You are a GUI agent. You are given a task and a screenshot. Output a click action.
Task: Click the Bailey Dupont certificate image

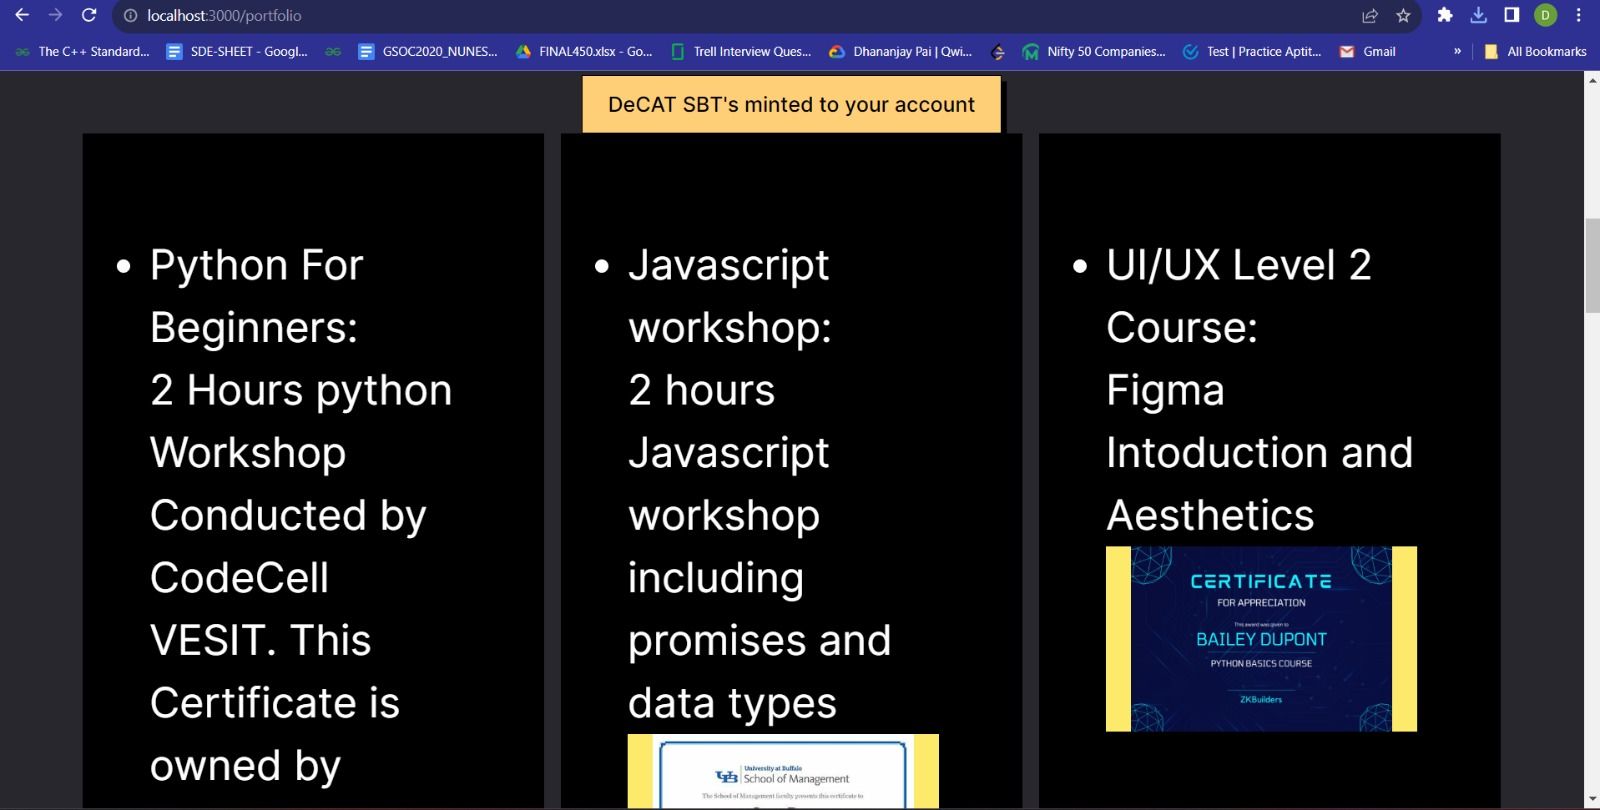1261,639
